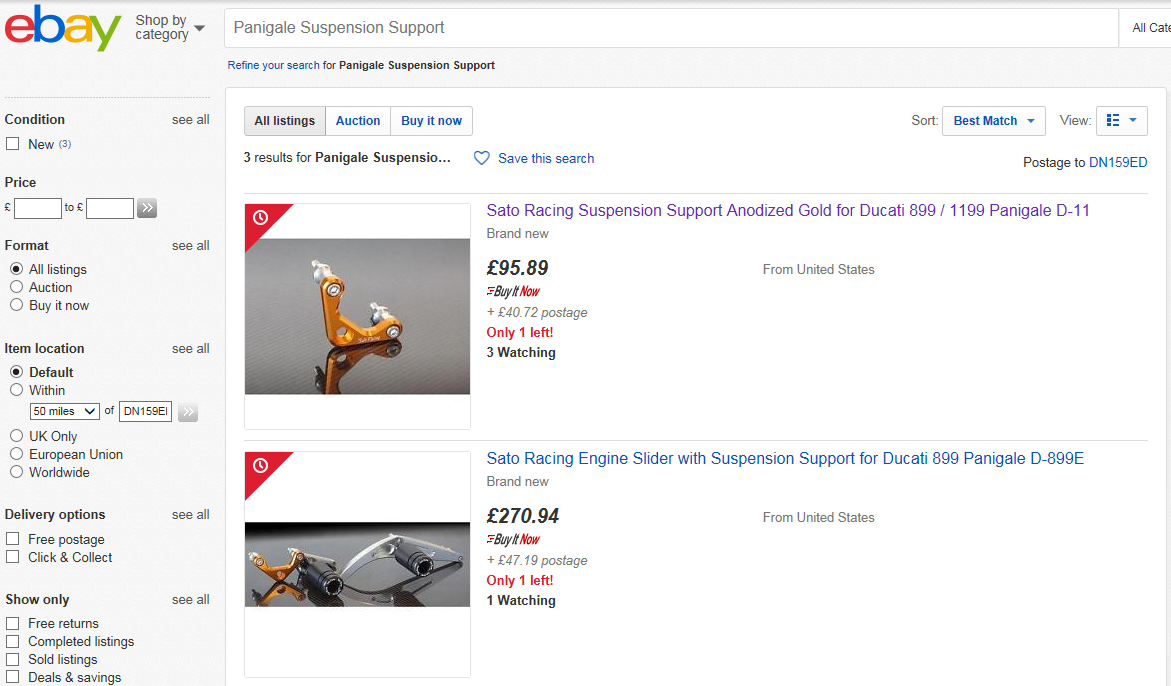The height and width of the screenshot is (686, 1171).
Task: Click clock badge on Suspension Support listing
Action: [261, 218]
